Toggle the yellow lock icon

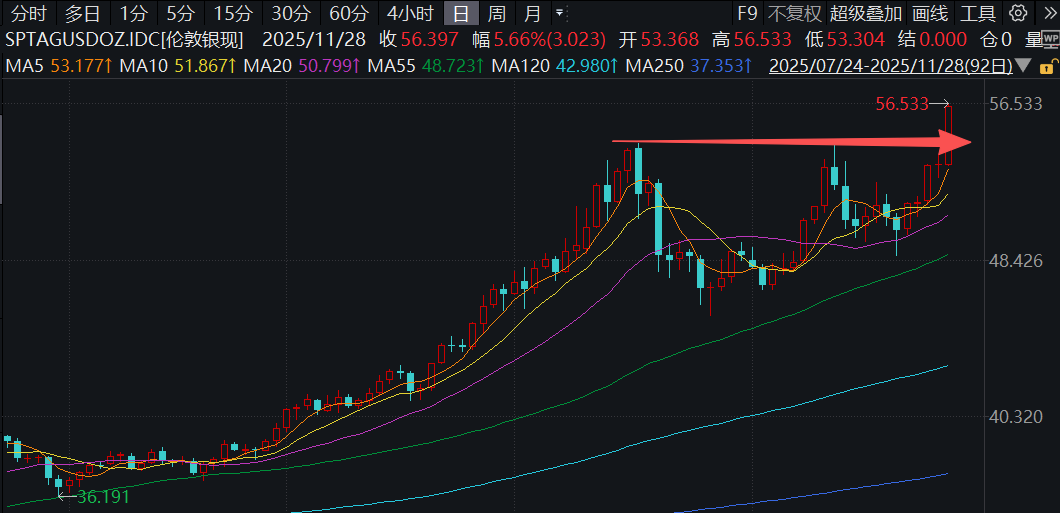(x=1047, y=66)
